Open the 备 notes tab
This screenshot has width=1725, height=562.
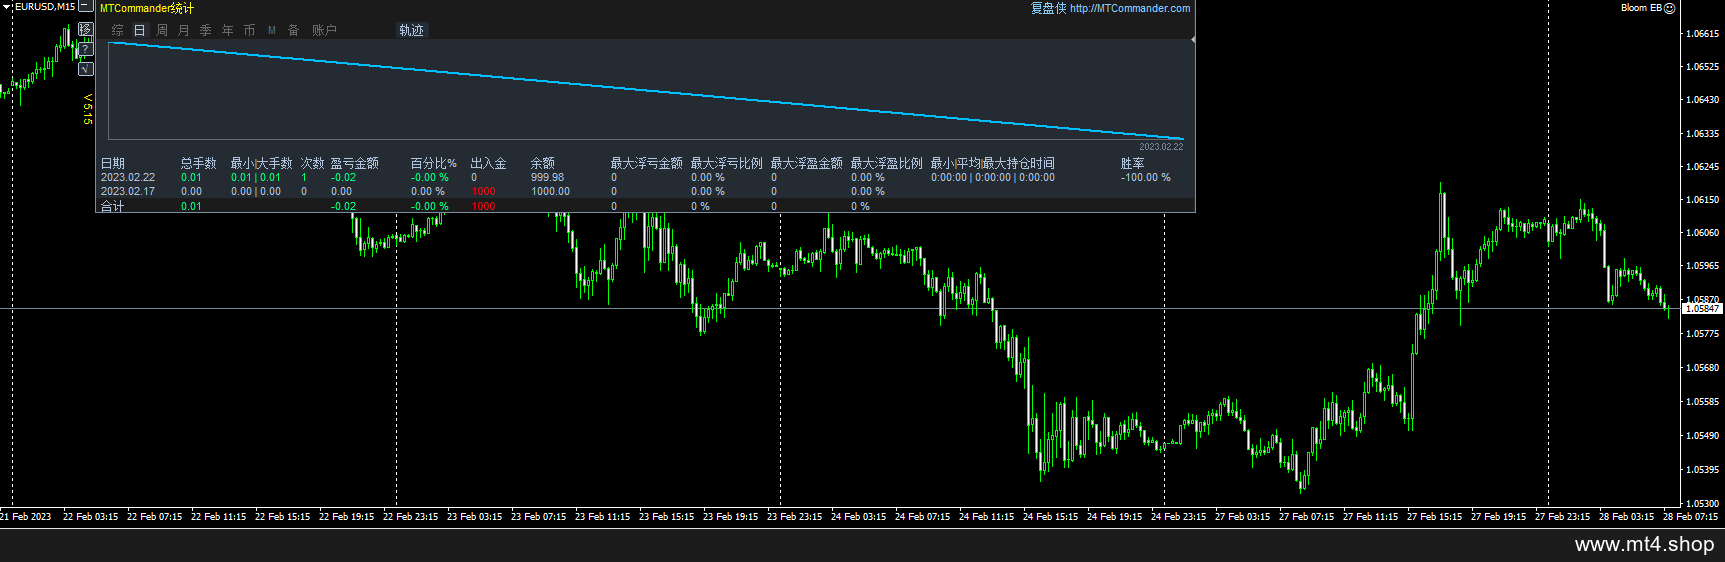(x=294, y=30)
